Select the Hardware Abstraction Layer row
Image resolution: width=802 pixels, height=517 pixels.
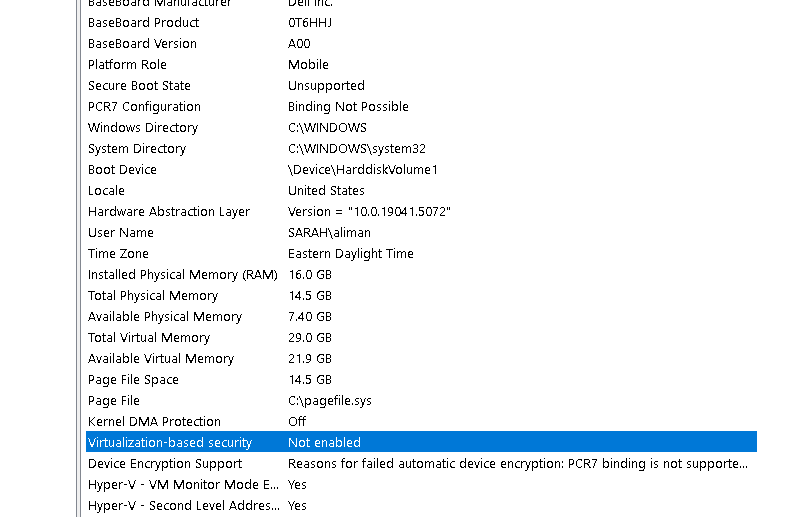click(x=169, y=211)
